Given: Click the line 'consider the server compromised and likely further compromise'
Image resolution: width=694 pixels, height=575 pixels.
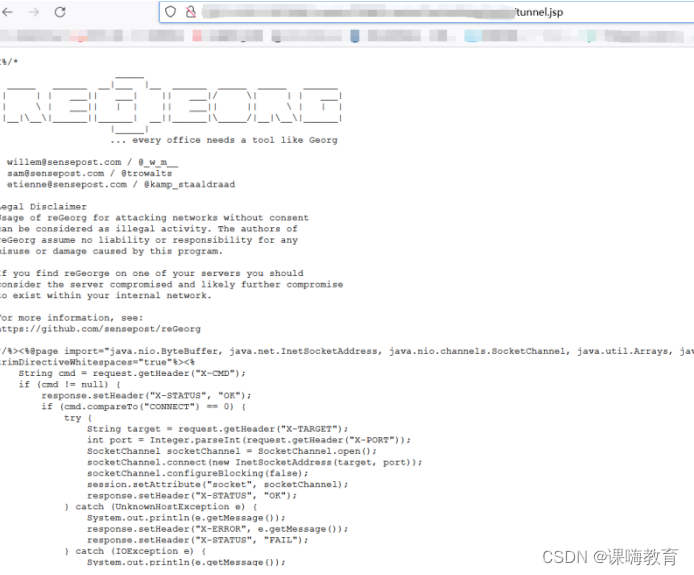Looking at the screenshot, I should pos(171,284).
